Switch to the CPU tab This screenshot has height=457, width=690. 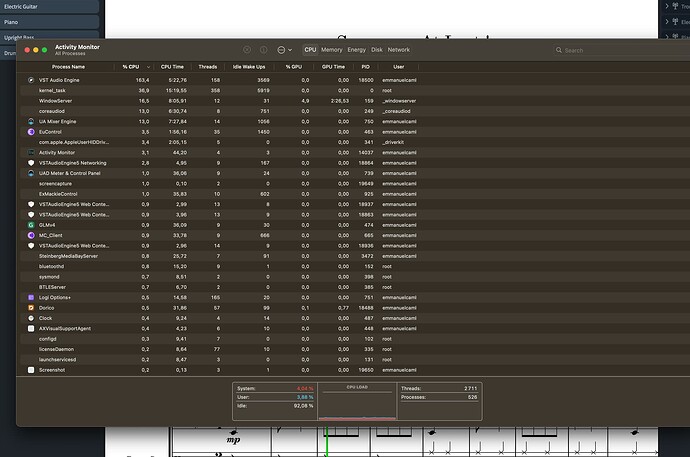click(x=310, y=50)
